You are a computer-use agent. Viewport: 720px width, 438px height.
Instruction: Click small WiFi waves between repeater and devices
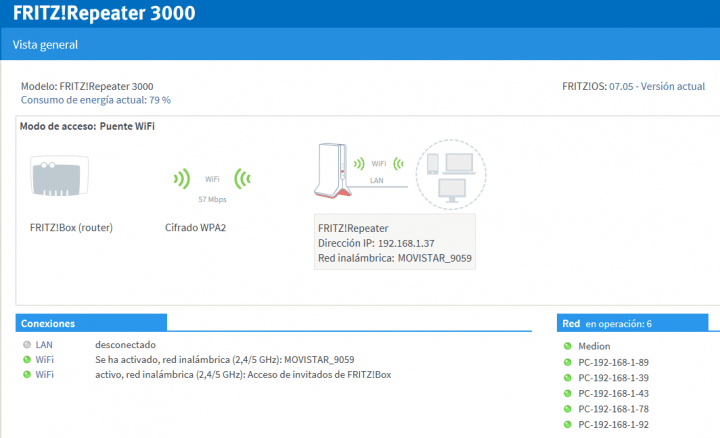[379, 163]
